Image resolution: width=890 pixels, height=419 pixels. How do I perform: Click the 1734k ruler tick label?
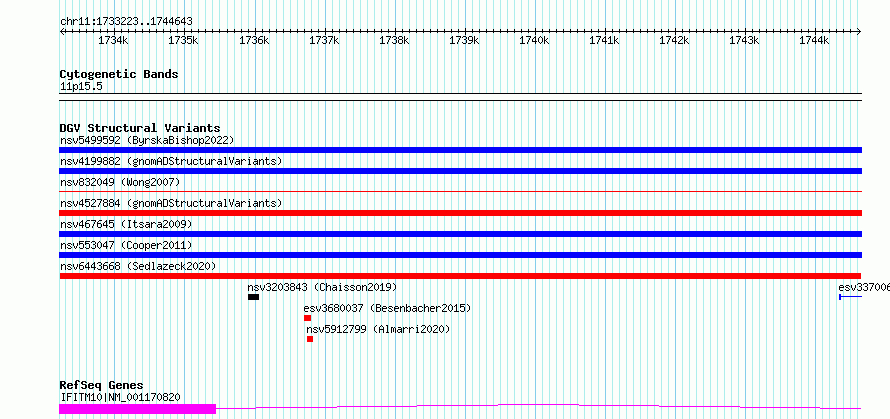113,40
